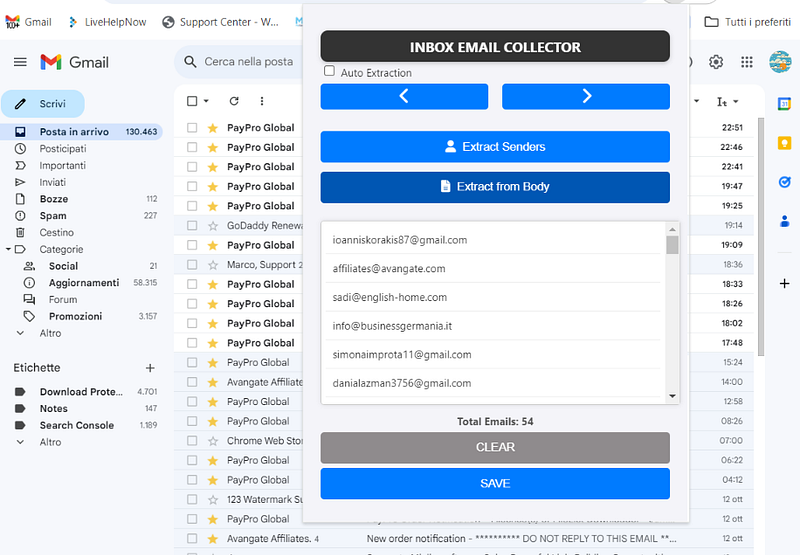Click Scrivi to compose an email
Image resolution: width=800 pixels, height=555 pixels.
pos(43,104)
